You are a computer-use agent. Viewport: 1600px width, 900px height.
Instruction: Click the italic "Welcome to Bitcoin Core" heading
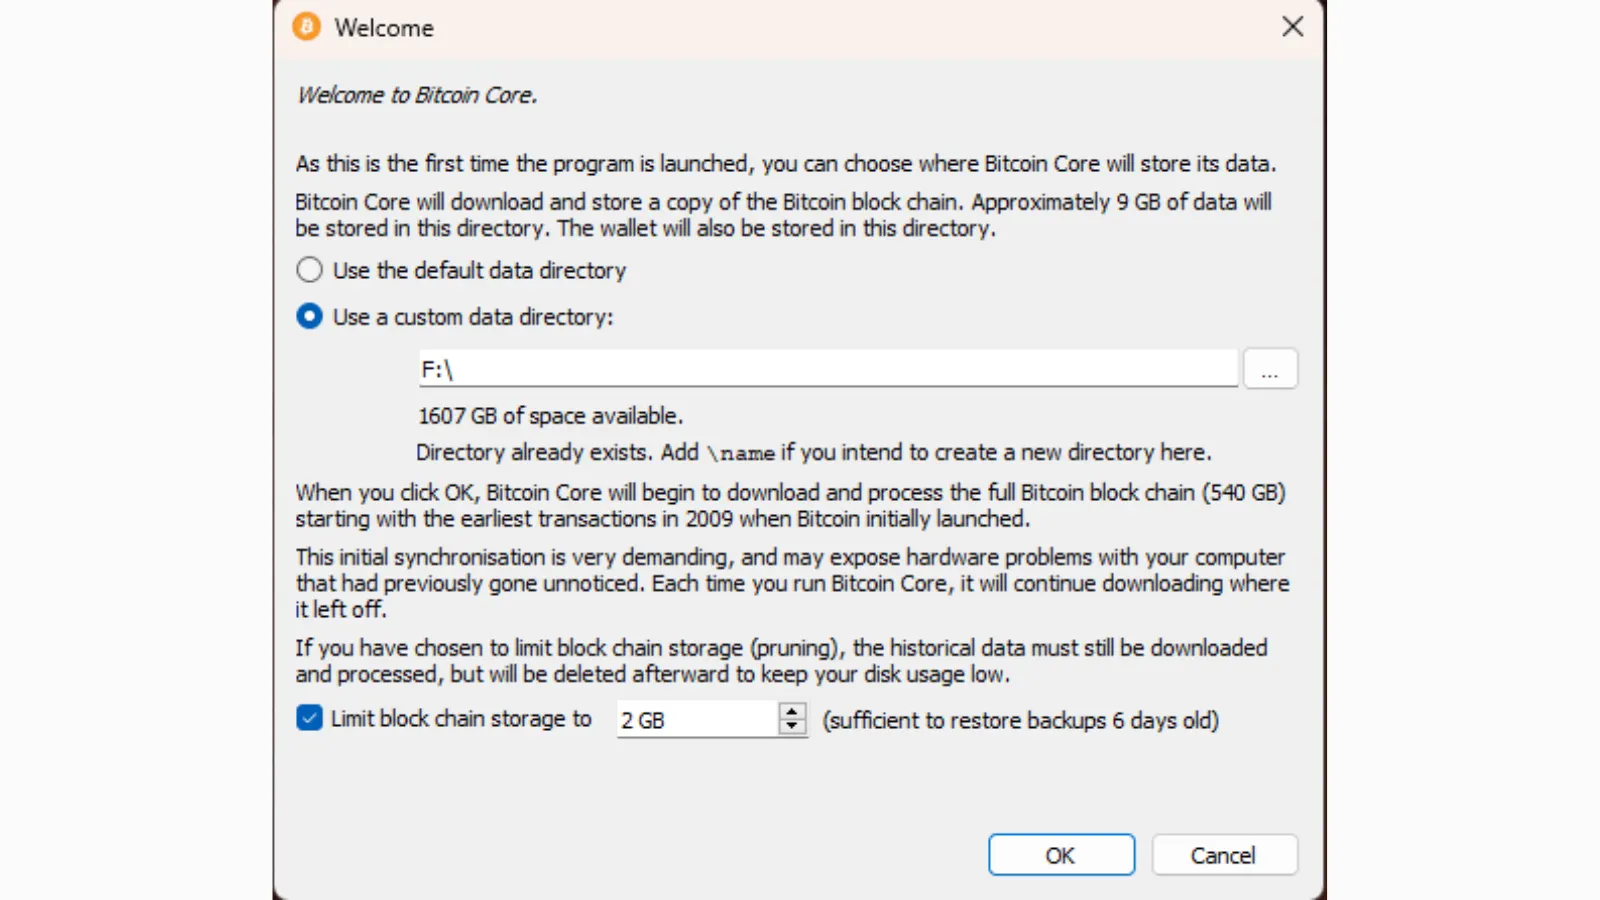[x=417, y=95]
